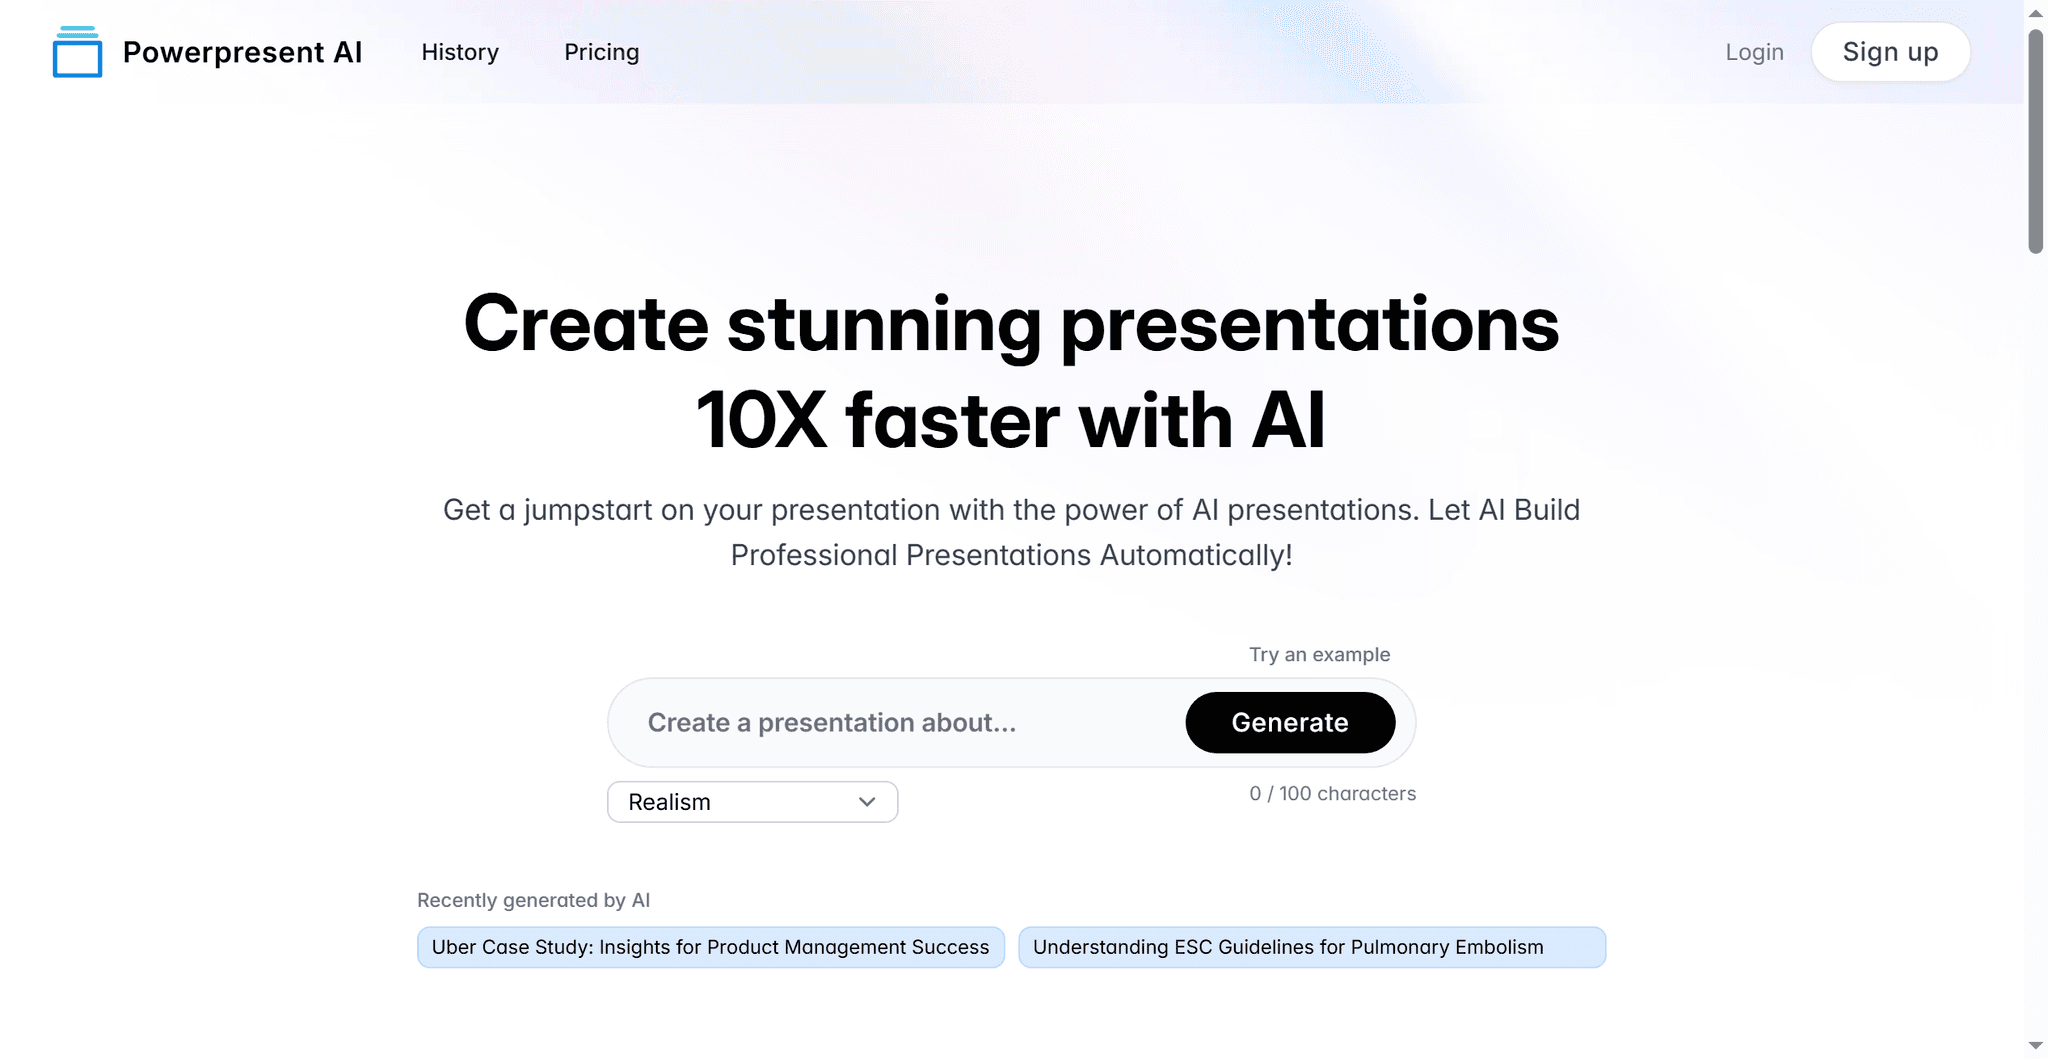This screenshot has width=2048, height=1059.
Task: Click the Try an example link
Action: [x=1319, y=654]
